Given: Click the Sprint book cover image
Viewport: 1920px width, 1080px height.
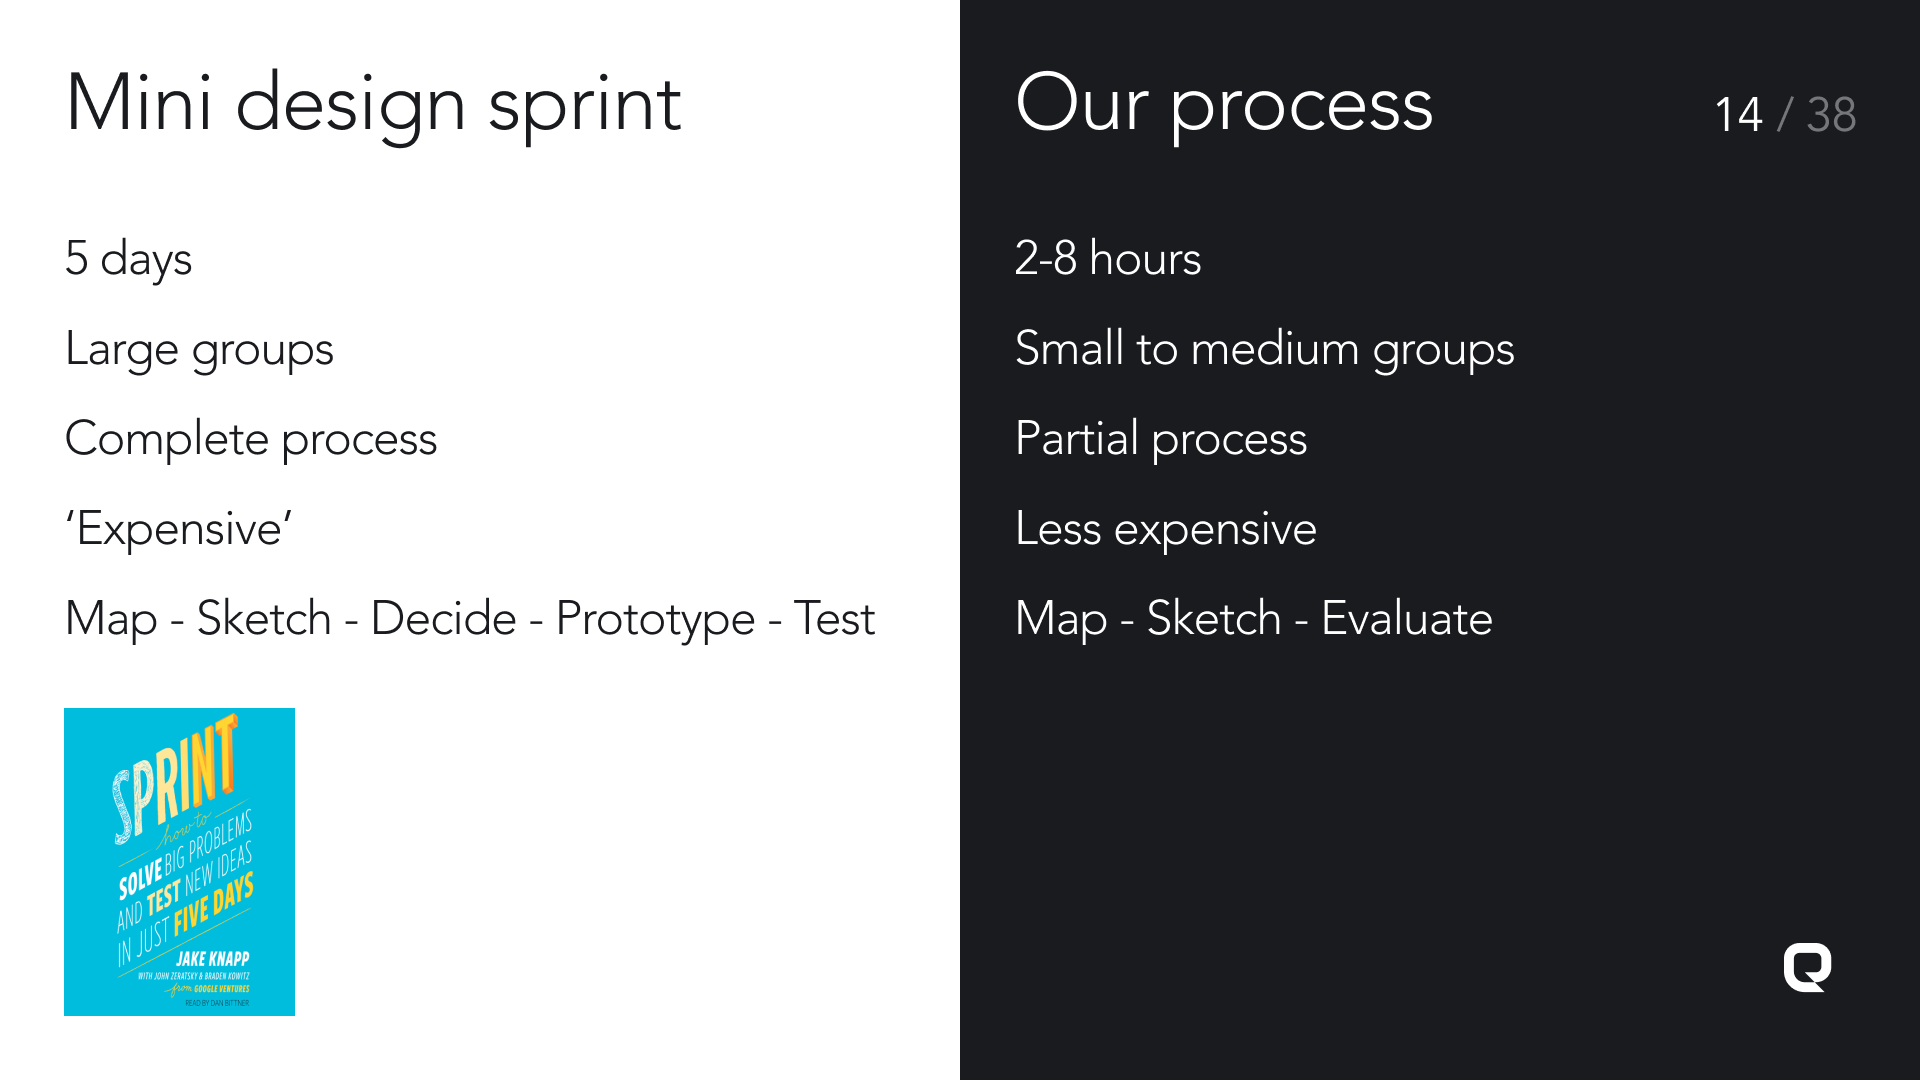Looking at the screenshot, I should [x=179, y=862].
